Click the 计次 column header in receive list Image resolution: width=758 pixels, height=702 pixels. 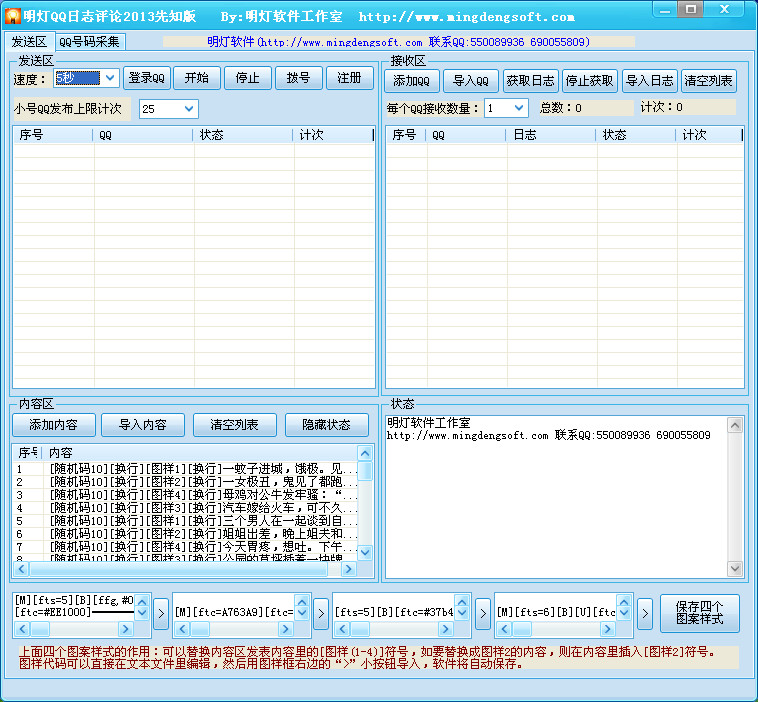[708, 135]
